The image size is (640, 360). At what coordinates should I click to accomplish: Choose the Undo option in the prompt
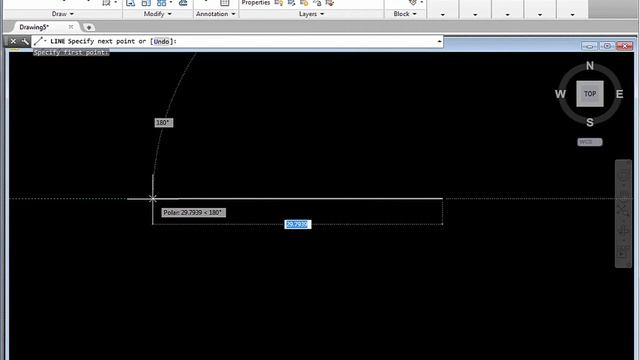click(161, 41)
